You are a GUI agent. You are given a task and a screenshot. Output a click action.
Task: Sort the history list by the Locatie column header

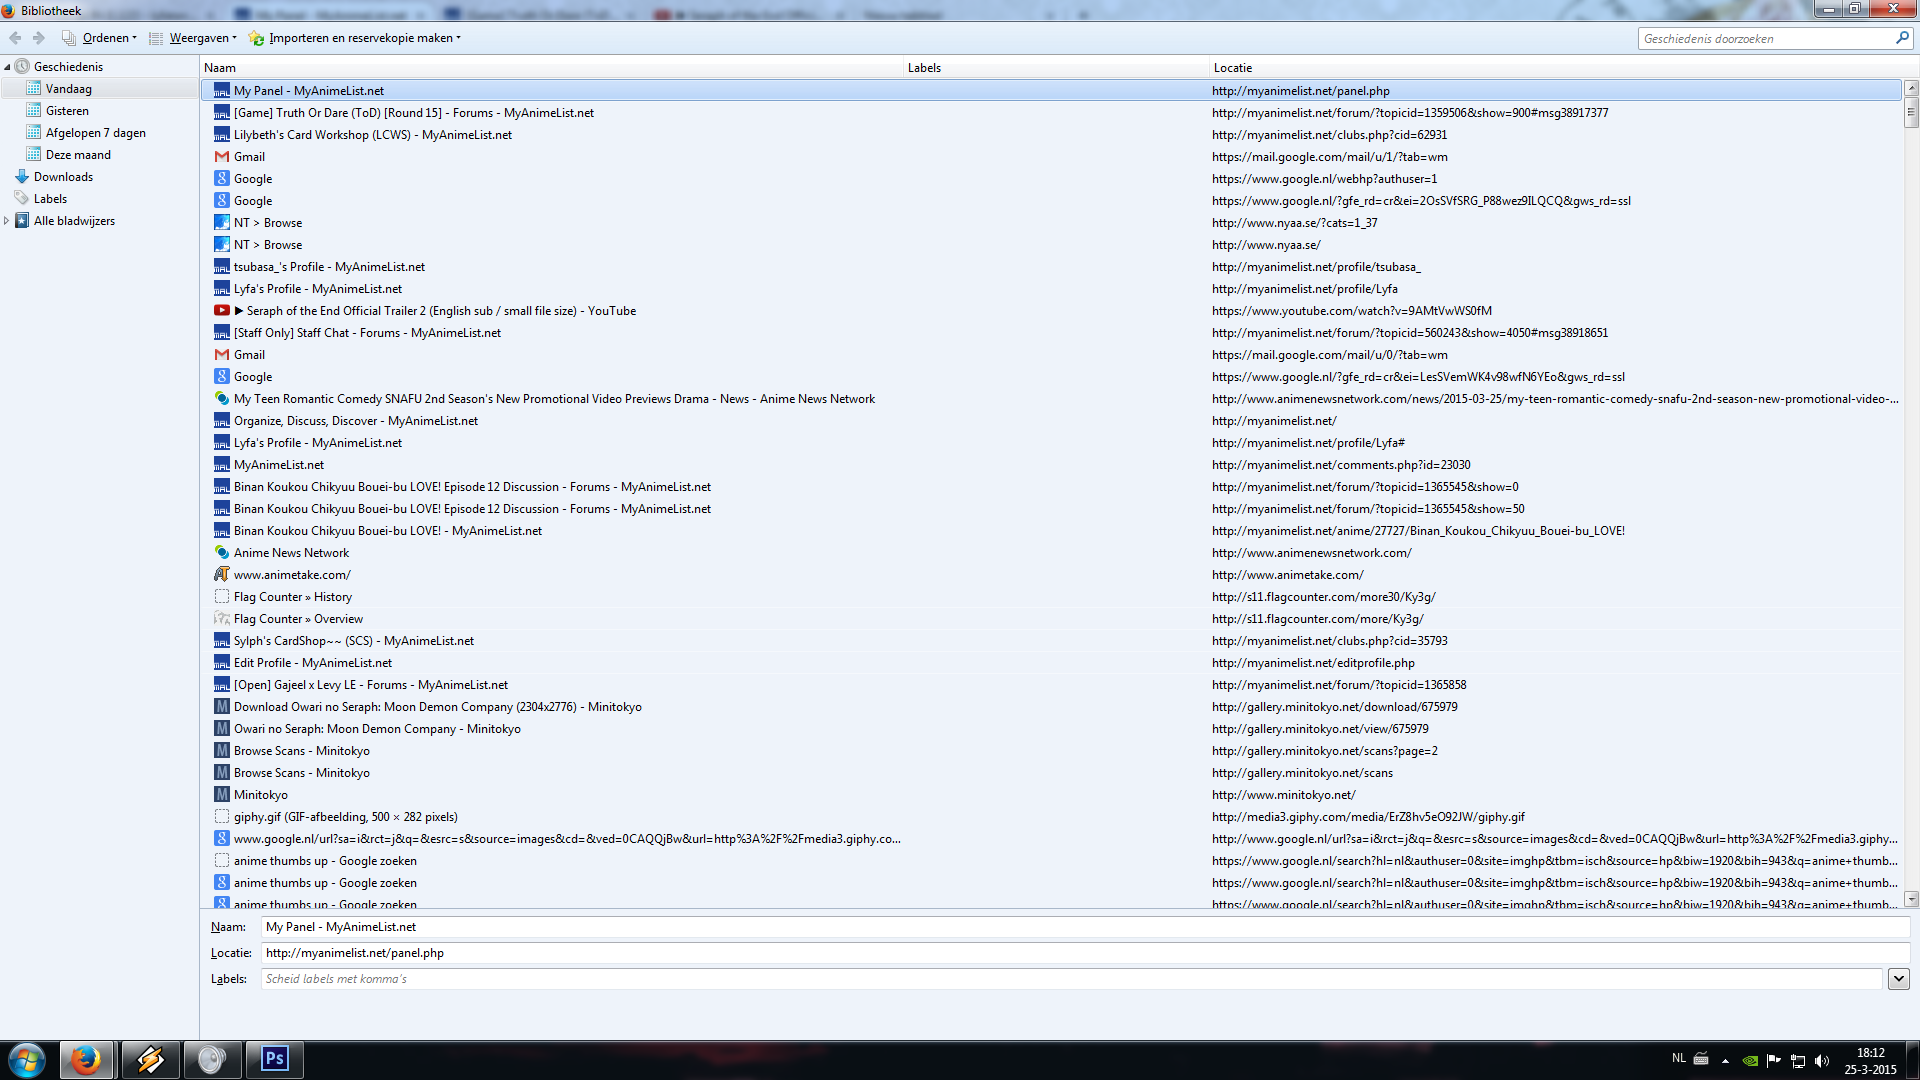(x=1232, y=68)
